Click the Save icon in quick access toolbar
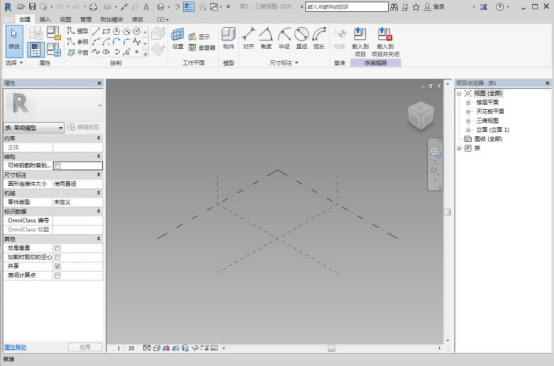The image size is (554, 366). (x=32, y=7)
